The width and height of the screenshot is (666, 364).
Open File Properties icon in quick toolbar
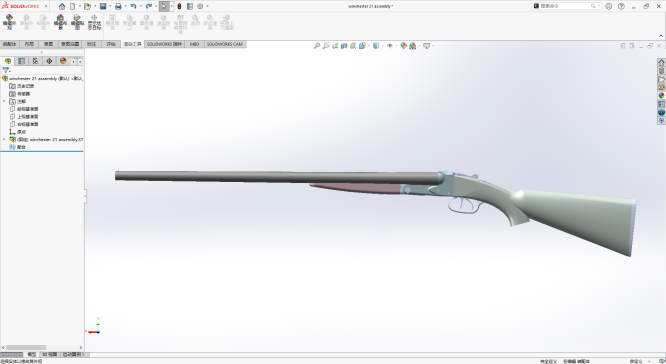(190, 6)
